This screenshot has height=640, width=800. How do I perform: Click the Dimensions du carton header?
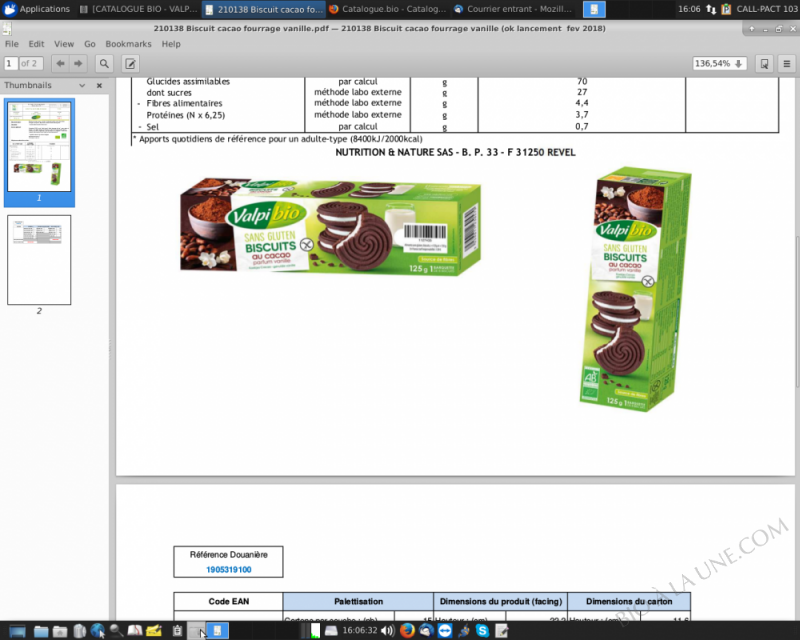pos(629,601)
